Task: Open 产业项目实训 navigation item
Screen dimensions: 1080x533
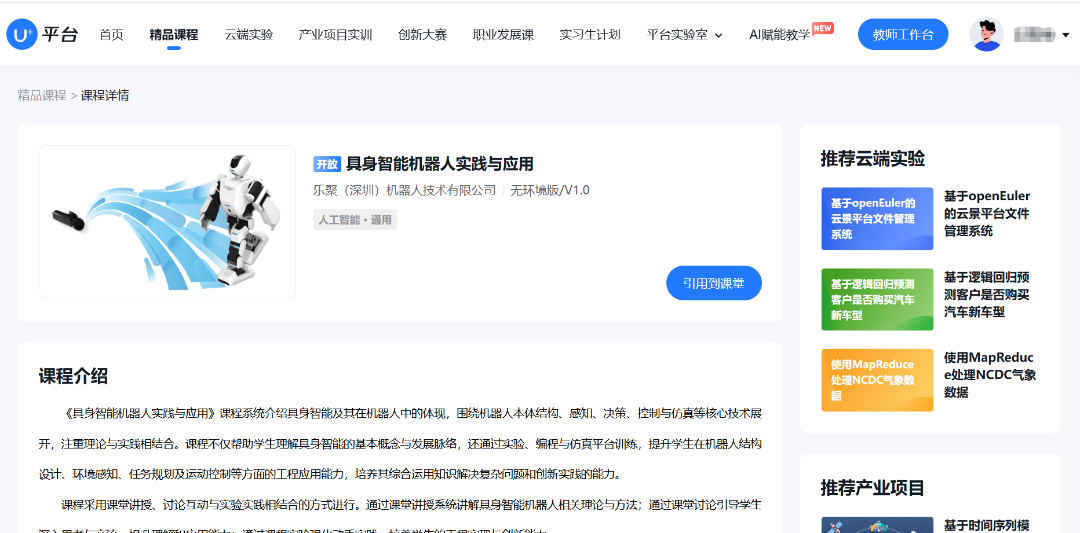Action: [x=335, y=35]
